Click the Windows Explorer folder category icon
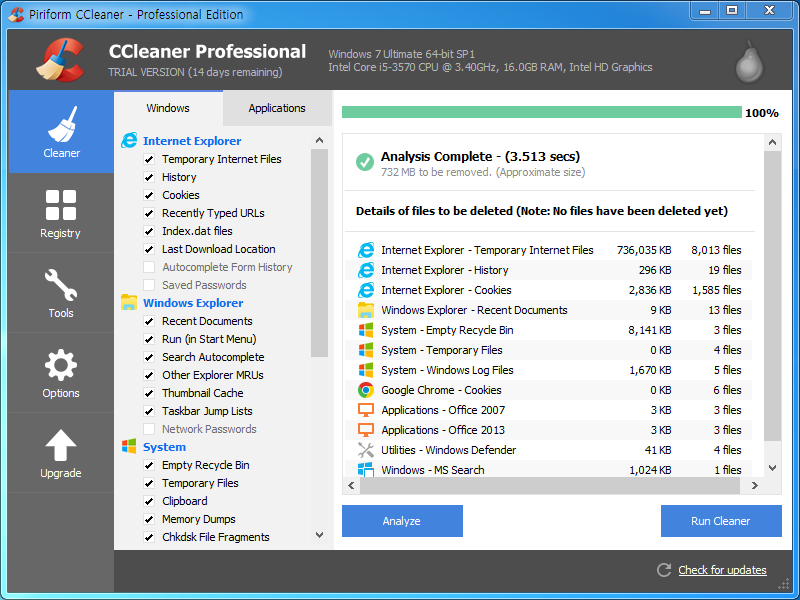Image resolution: width=800 pixels, height=600 pixels. 129,303
